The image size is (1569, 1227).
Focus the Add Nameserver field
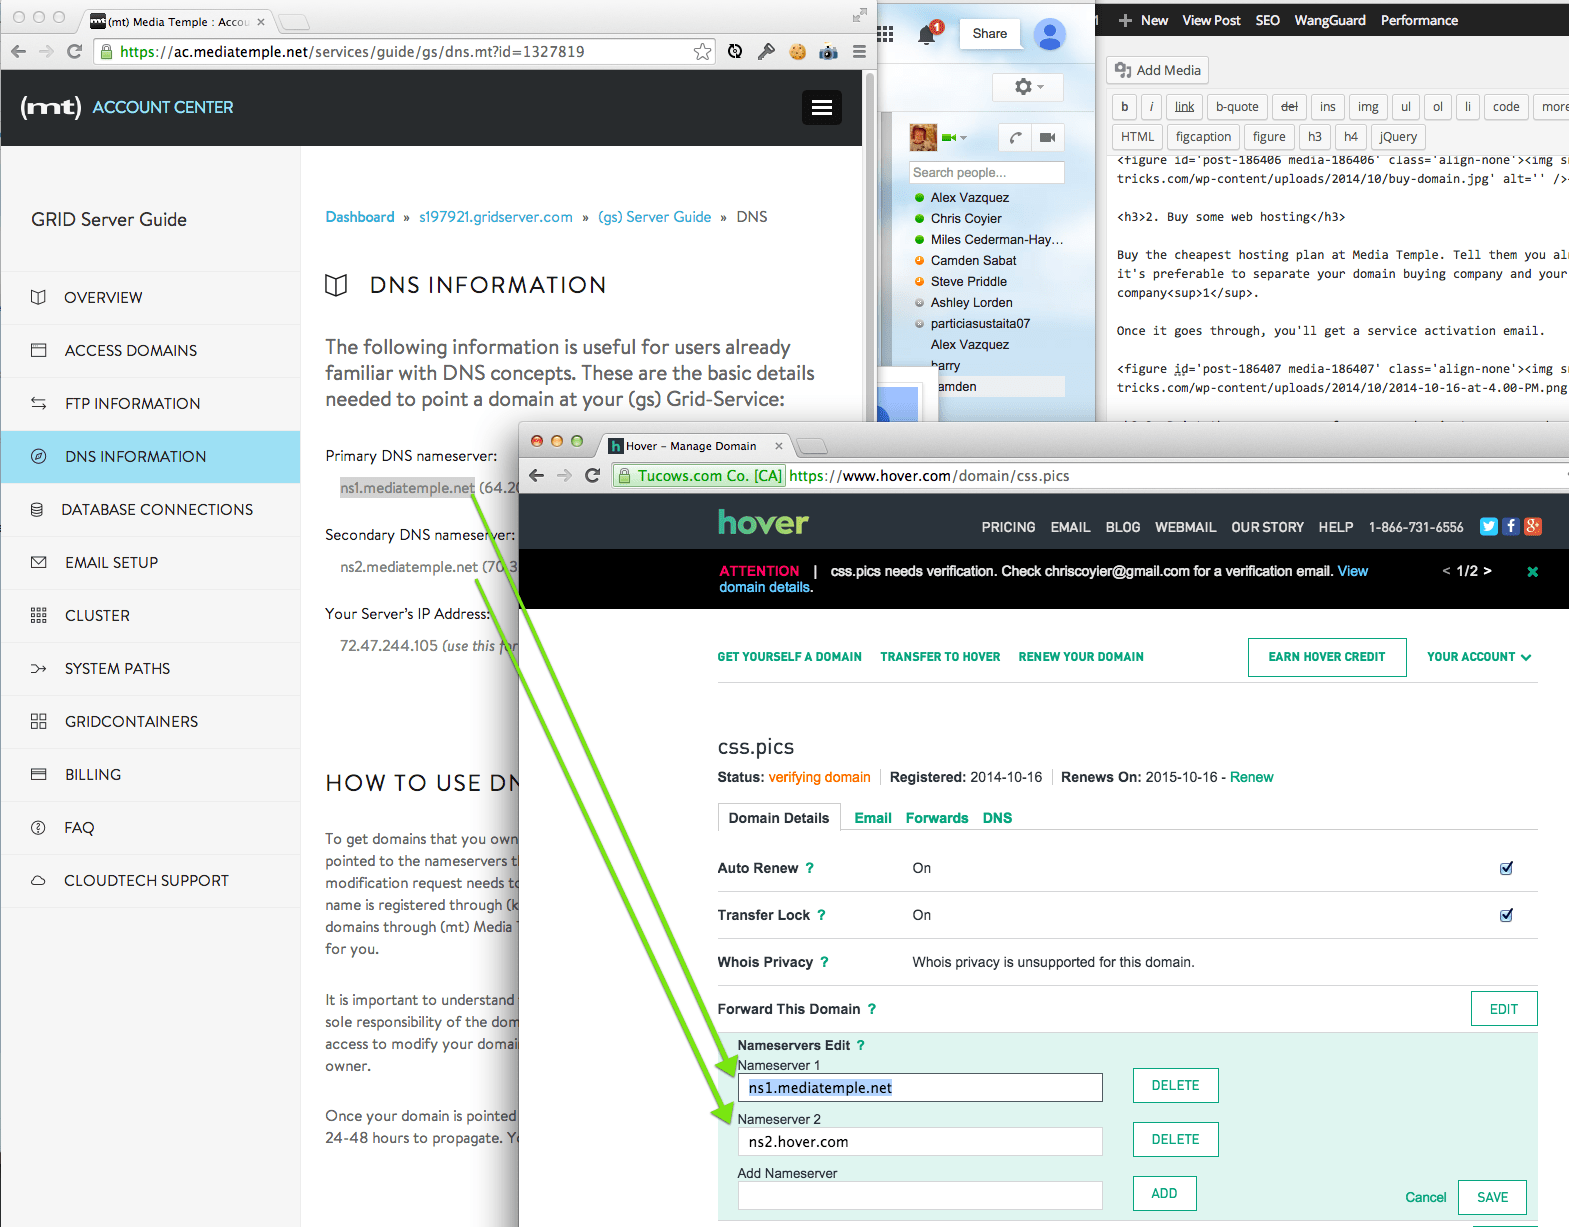(x=920, y=1195)
